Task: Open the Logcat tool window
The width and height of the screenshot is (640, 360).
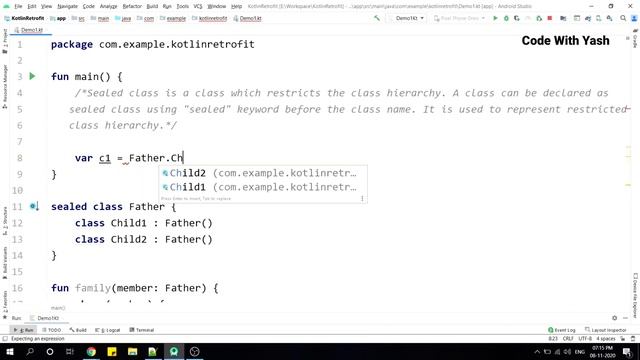Action: pos(108,330)
